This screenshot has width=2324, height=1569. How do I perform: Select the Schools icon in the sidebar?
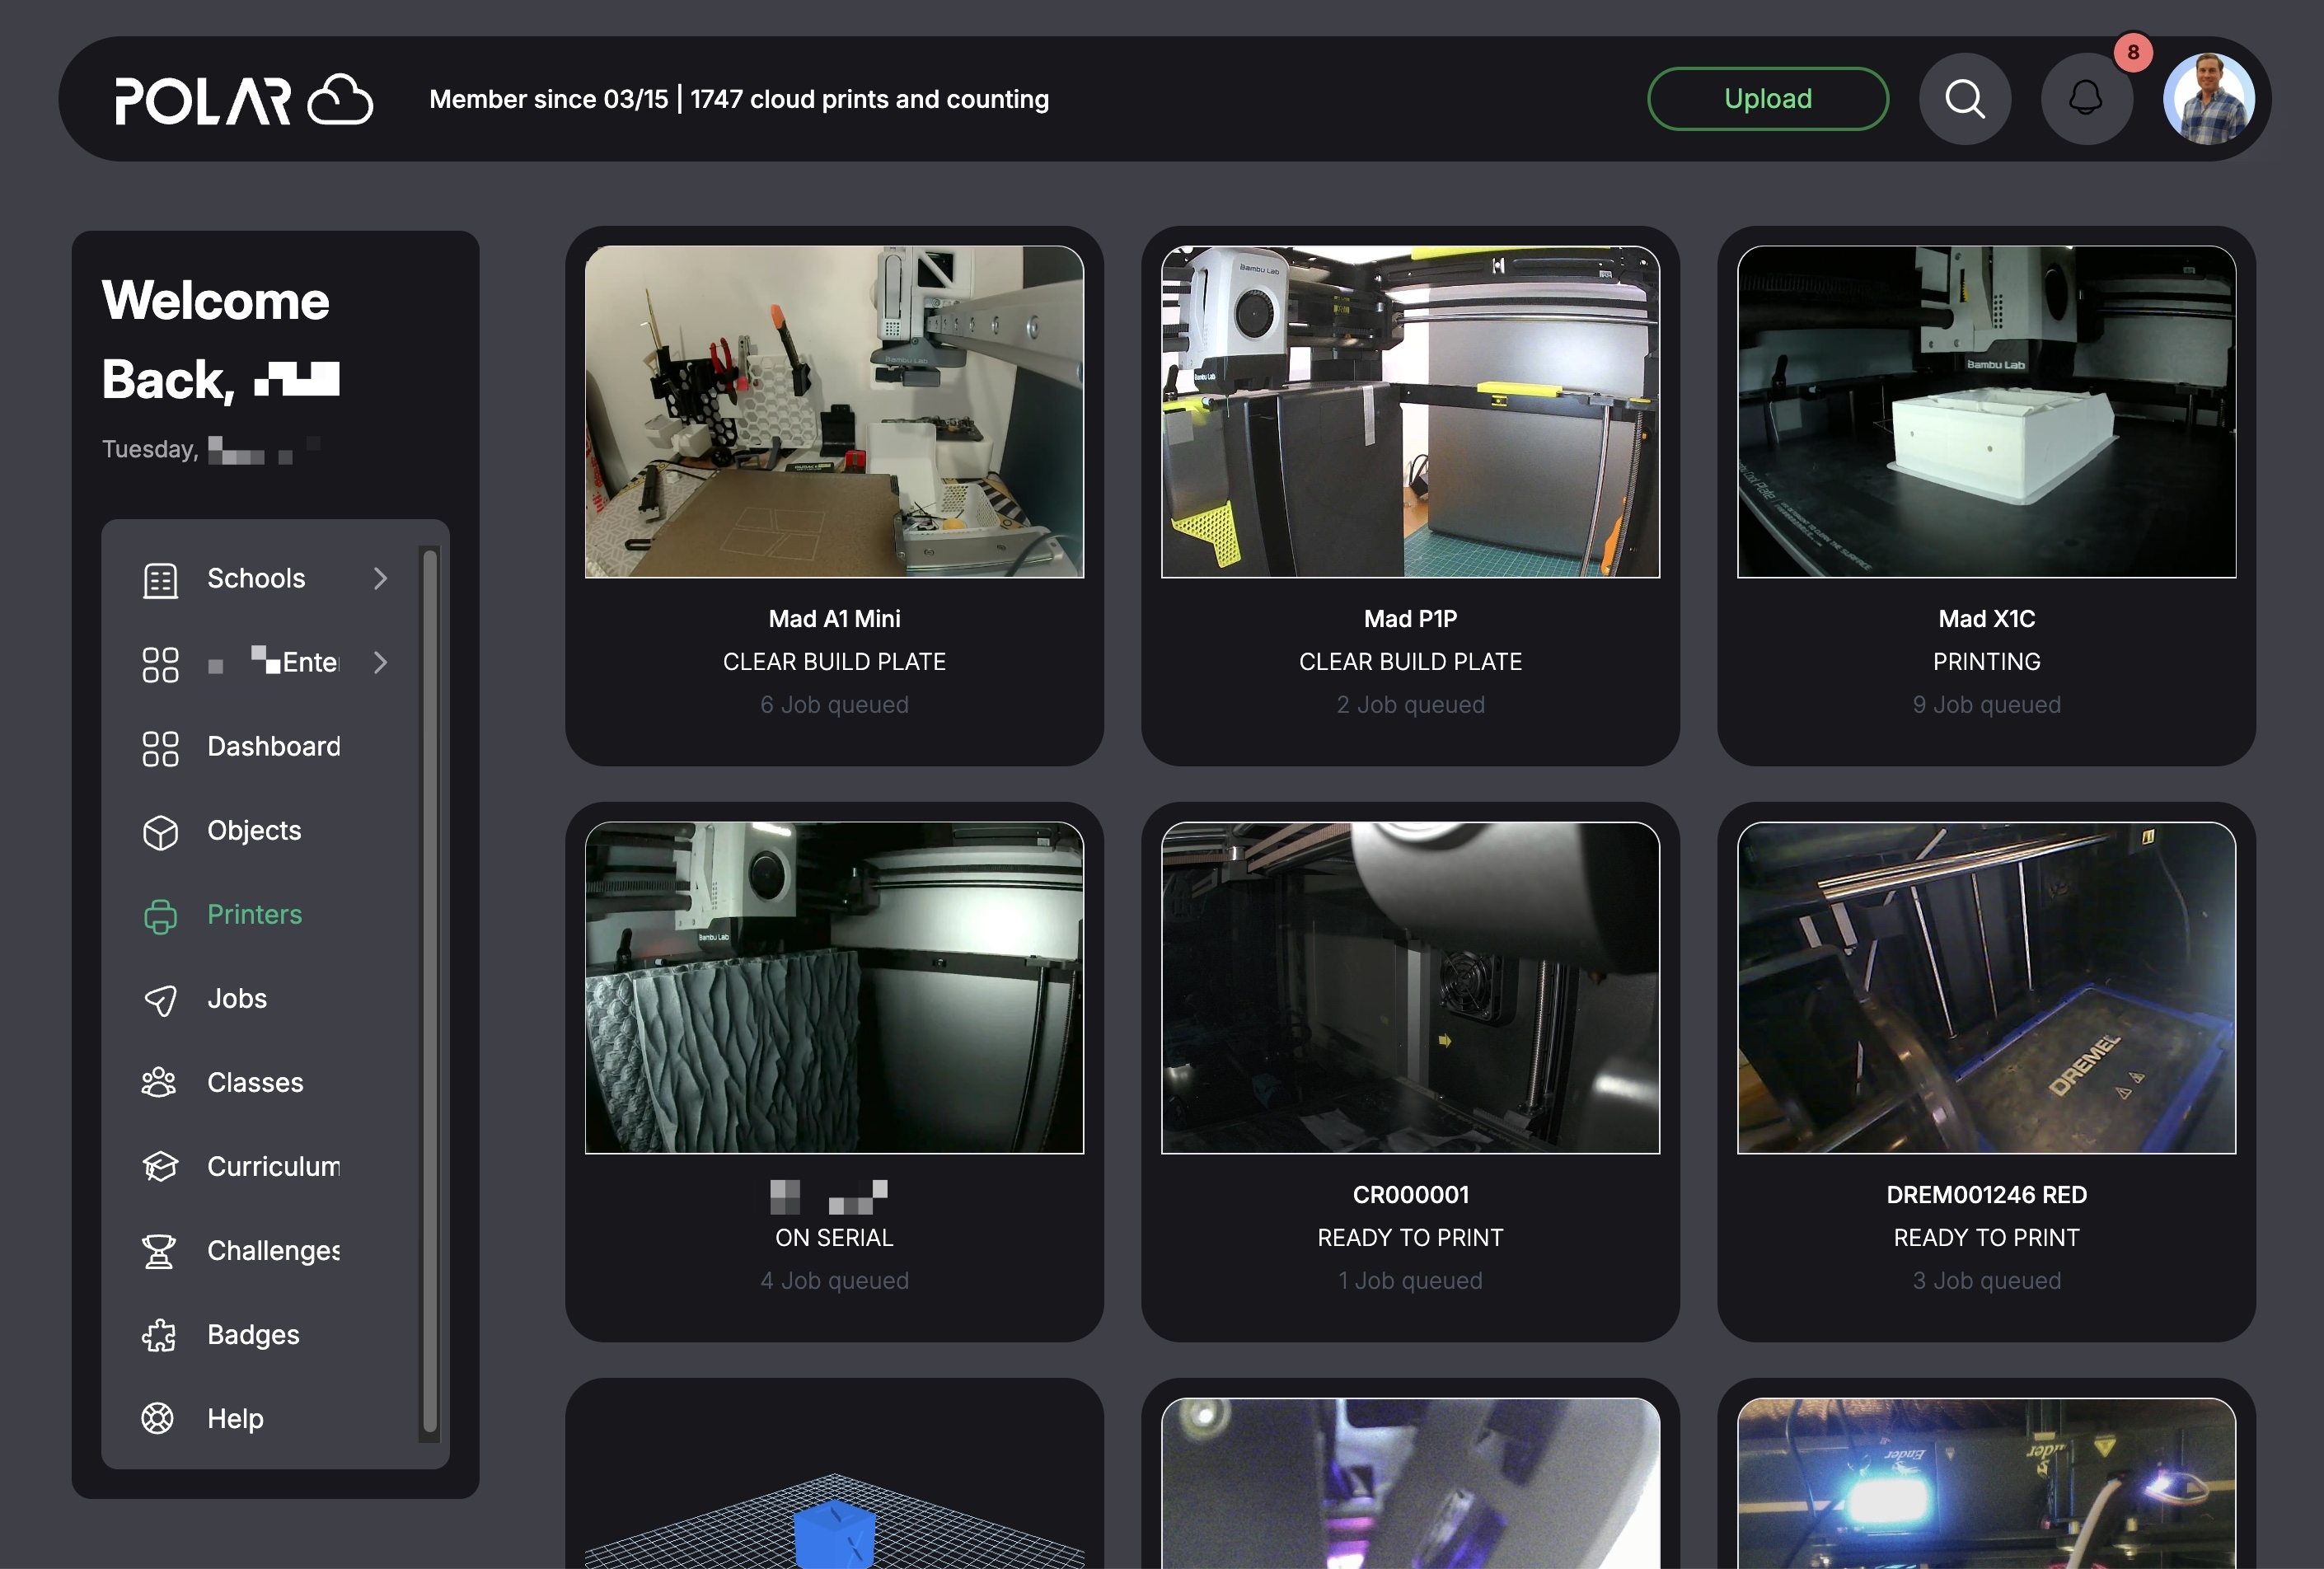tap(160, 578)
